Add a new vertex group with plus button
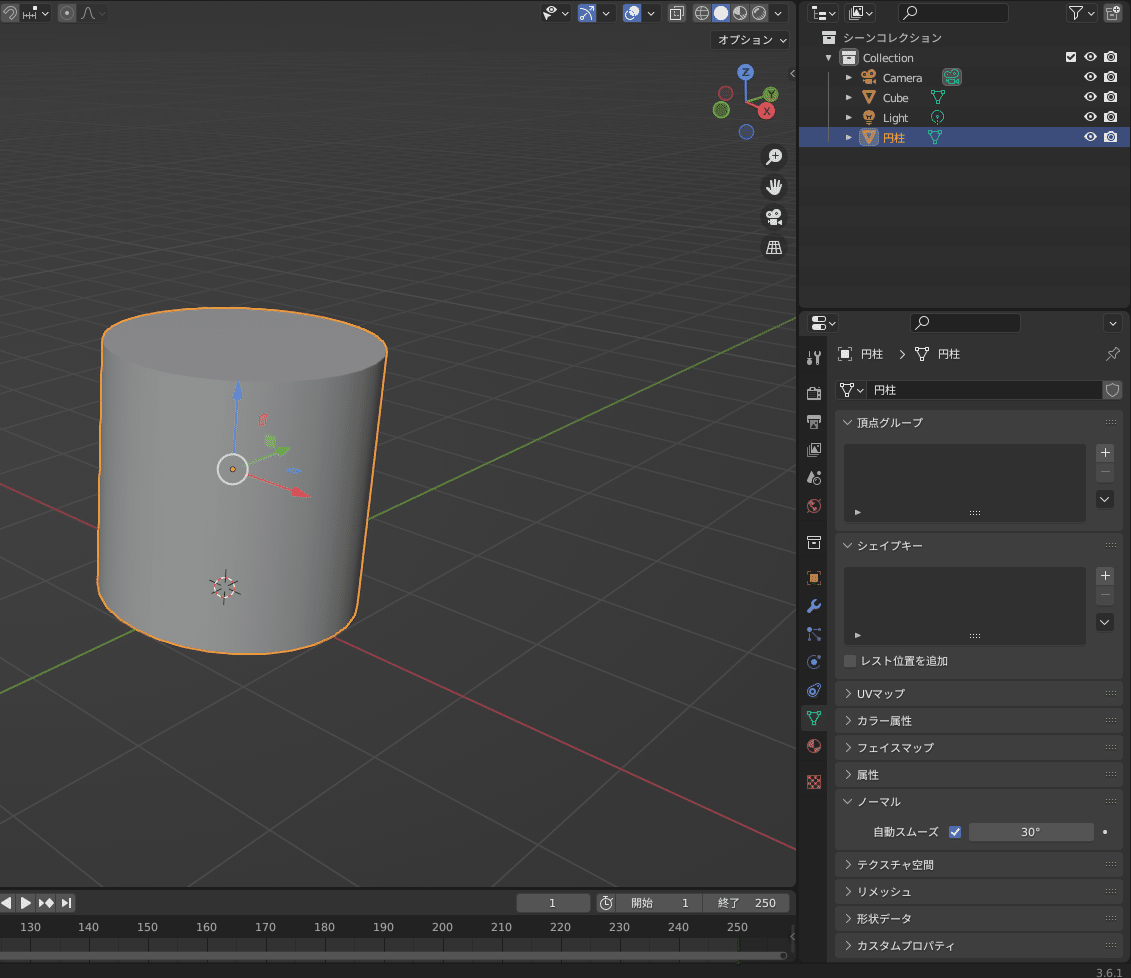 click(x=1105, y=453)
